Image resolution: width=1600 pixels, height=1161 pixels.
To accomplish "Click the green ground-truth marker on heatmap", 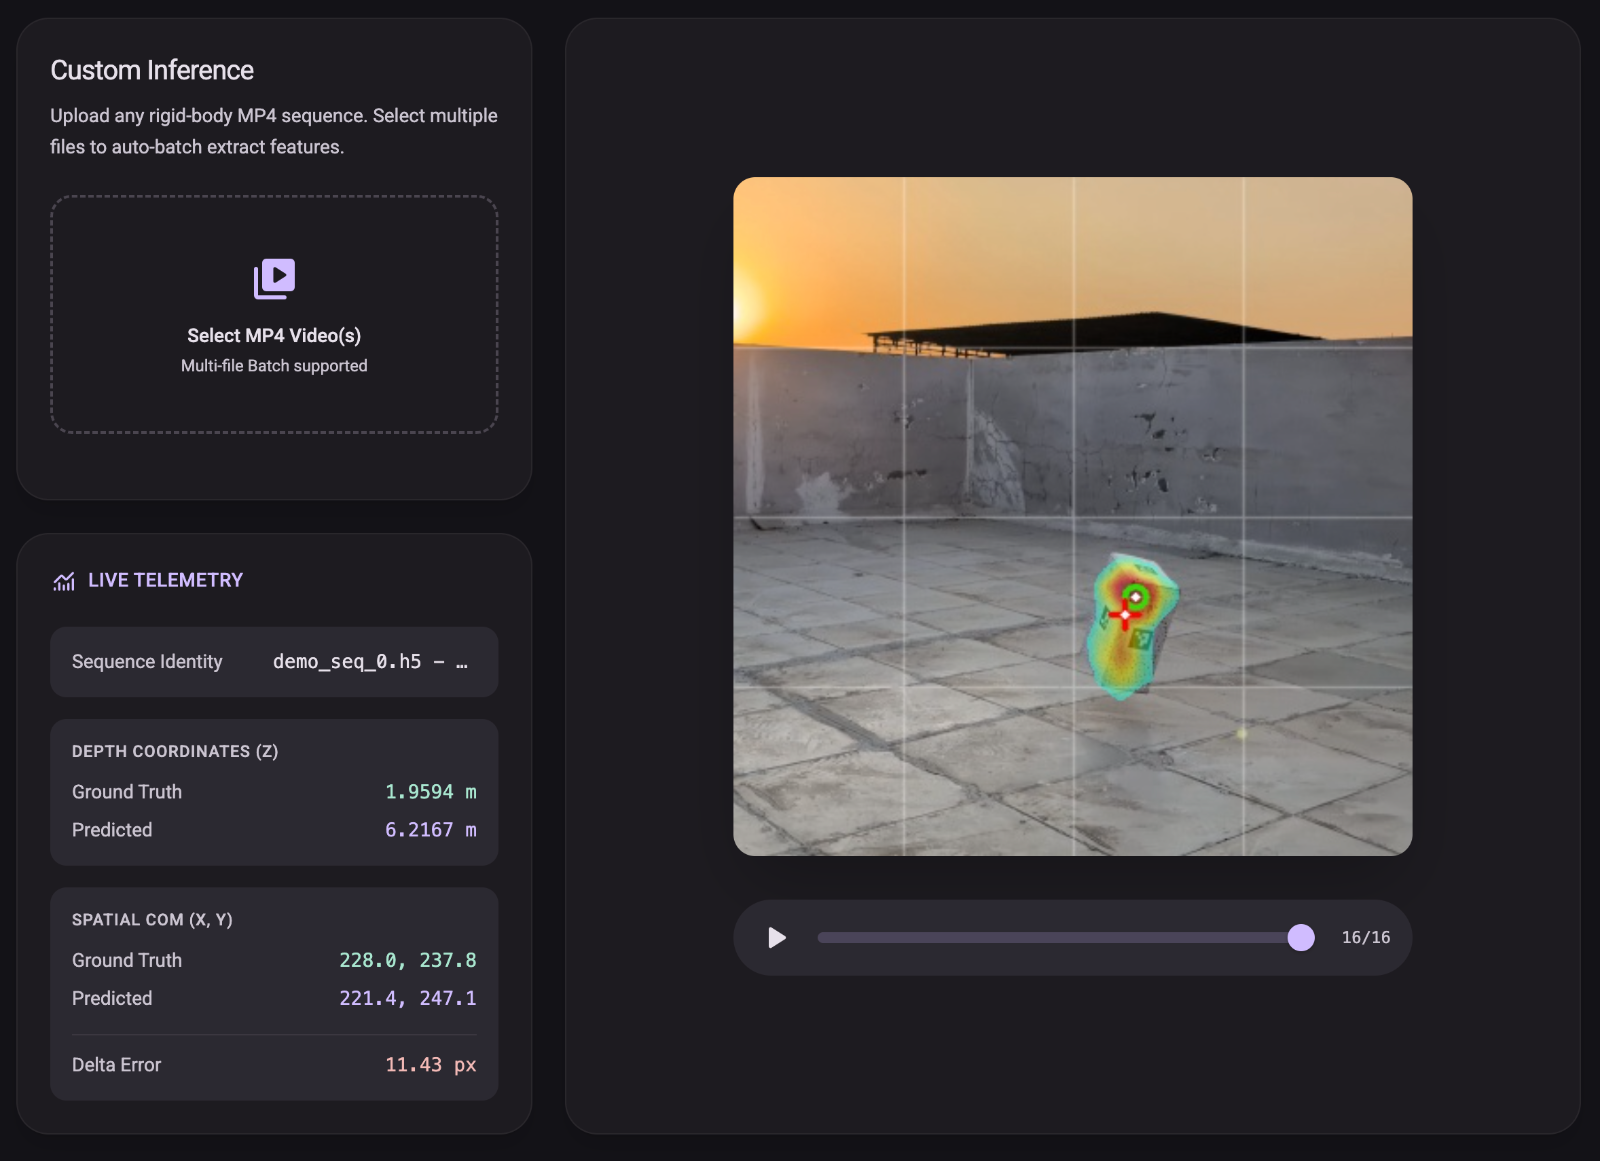I will (x=1135, y=597).
